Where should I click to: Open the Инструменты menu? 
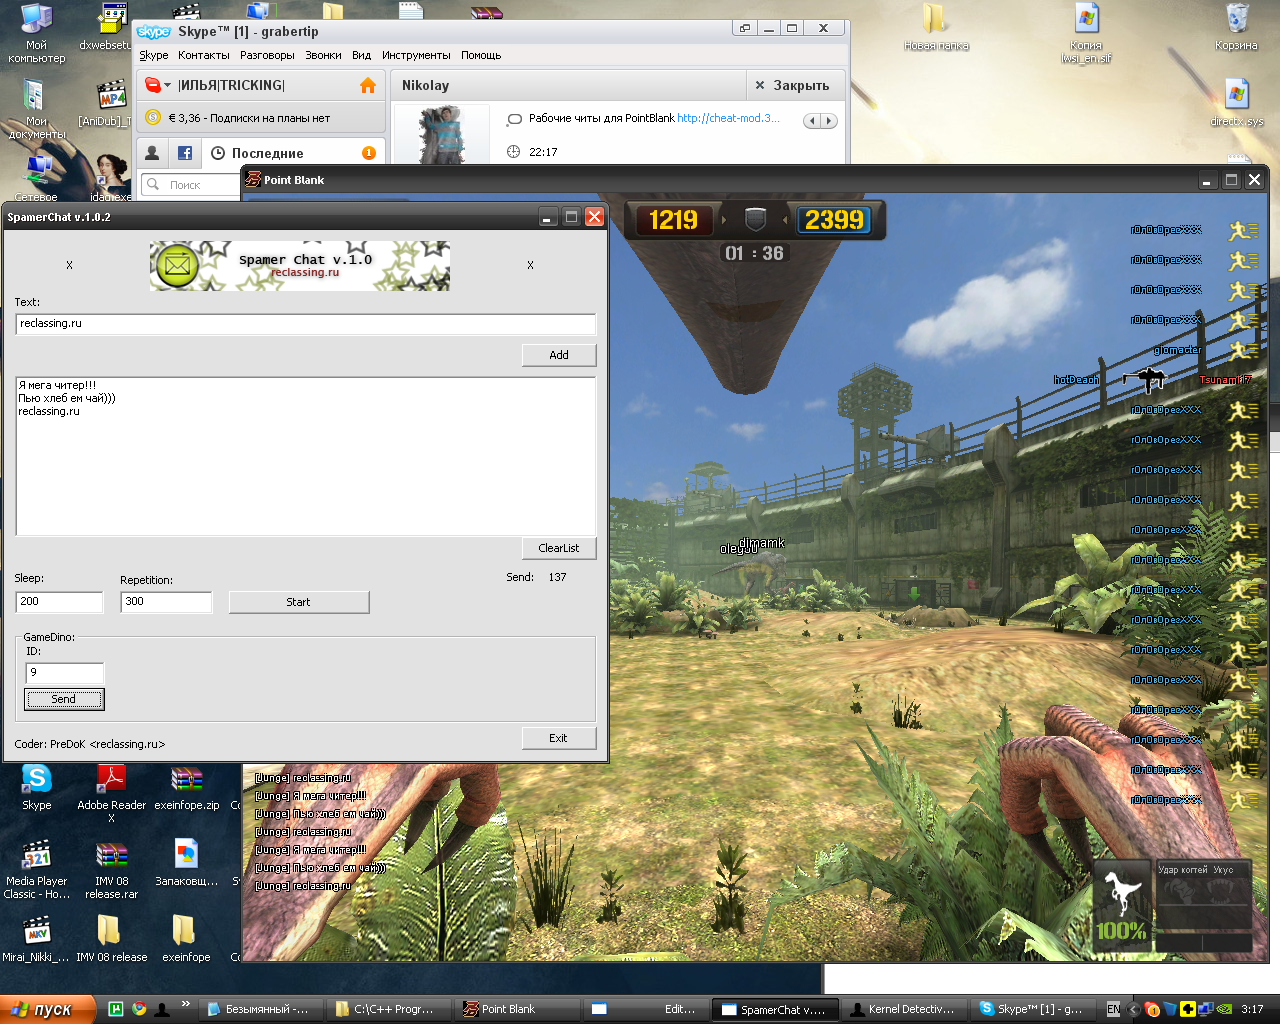[x=416, y=55]
